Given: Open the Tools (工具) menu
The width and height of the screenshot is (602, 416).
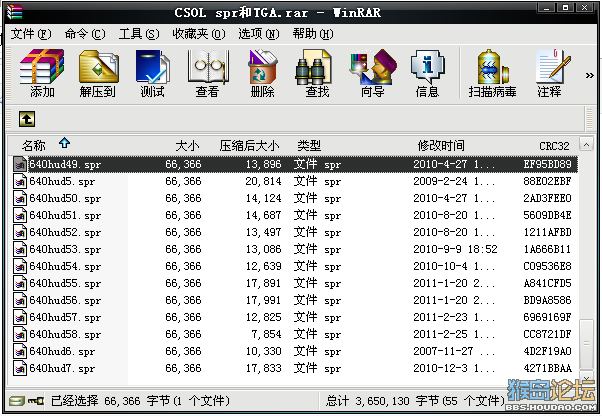Looking at the screenshot, I should coord(139,34).
